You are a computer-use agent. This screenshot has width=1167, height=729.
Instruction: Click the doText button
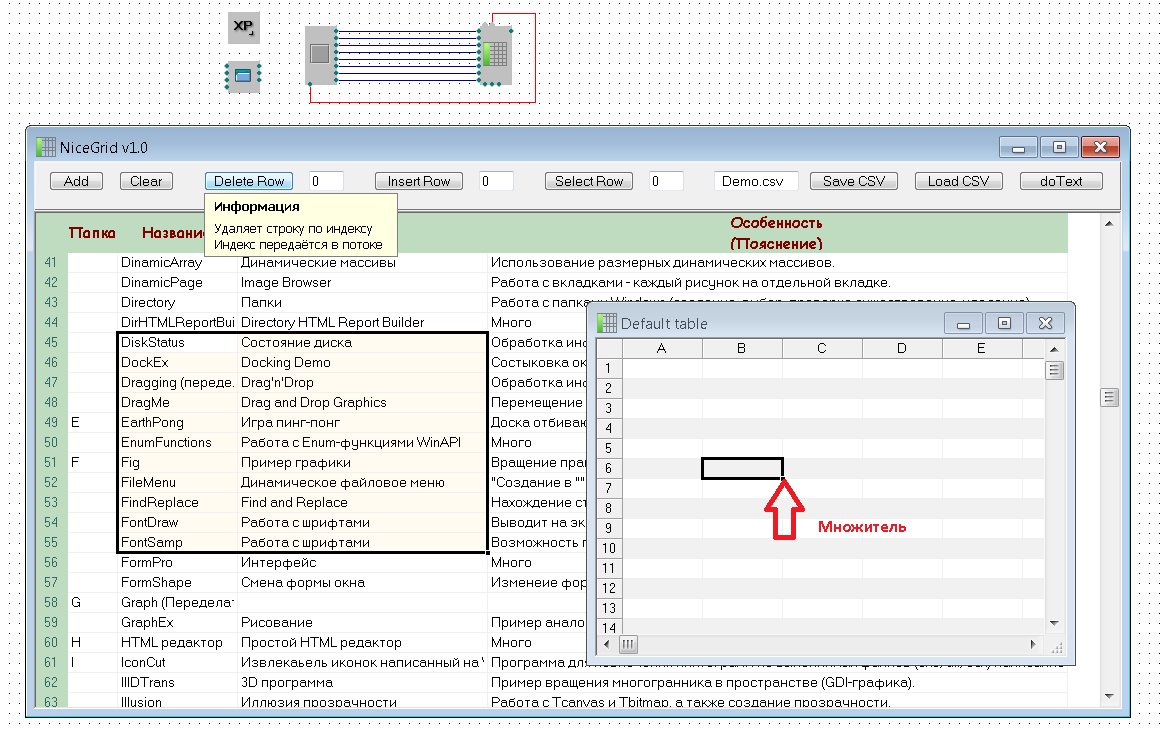click(1061, 181)
